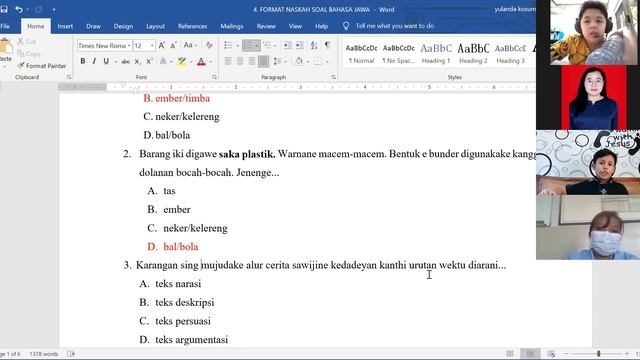Click the Redo icon in quick access
The width and height of the screenshot is (640, 360).
coord(38,9)
